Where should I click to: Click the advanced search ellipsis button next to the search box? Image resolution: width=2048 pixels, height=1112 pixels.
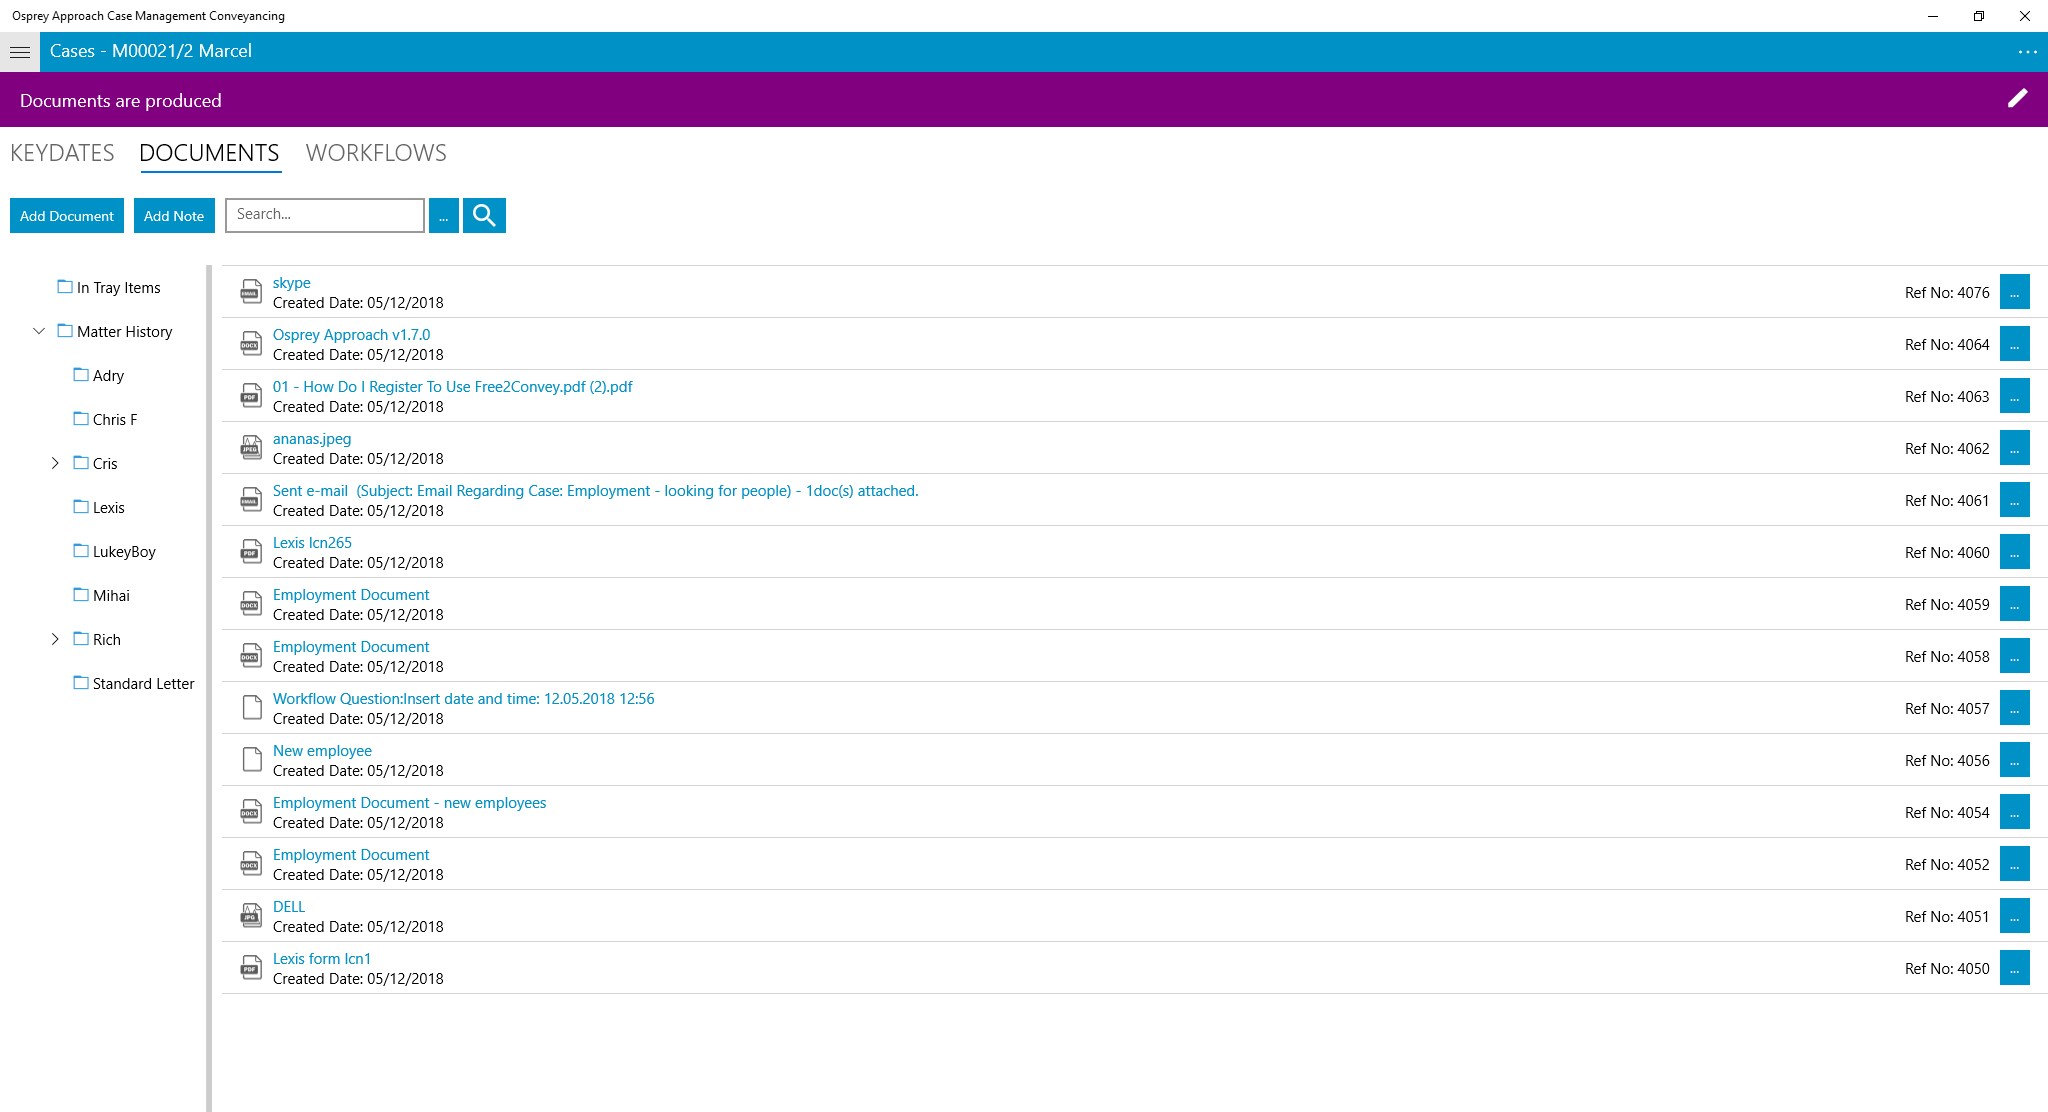point(443,215)
